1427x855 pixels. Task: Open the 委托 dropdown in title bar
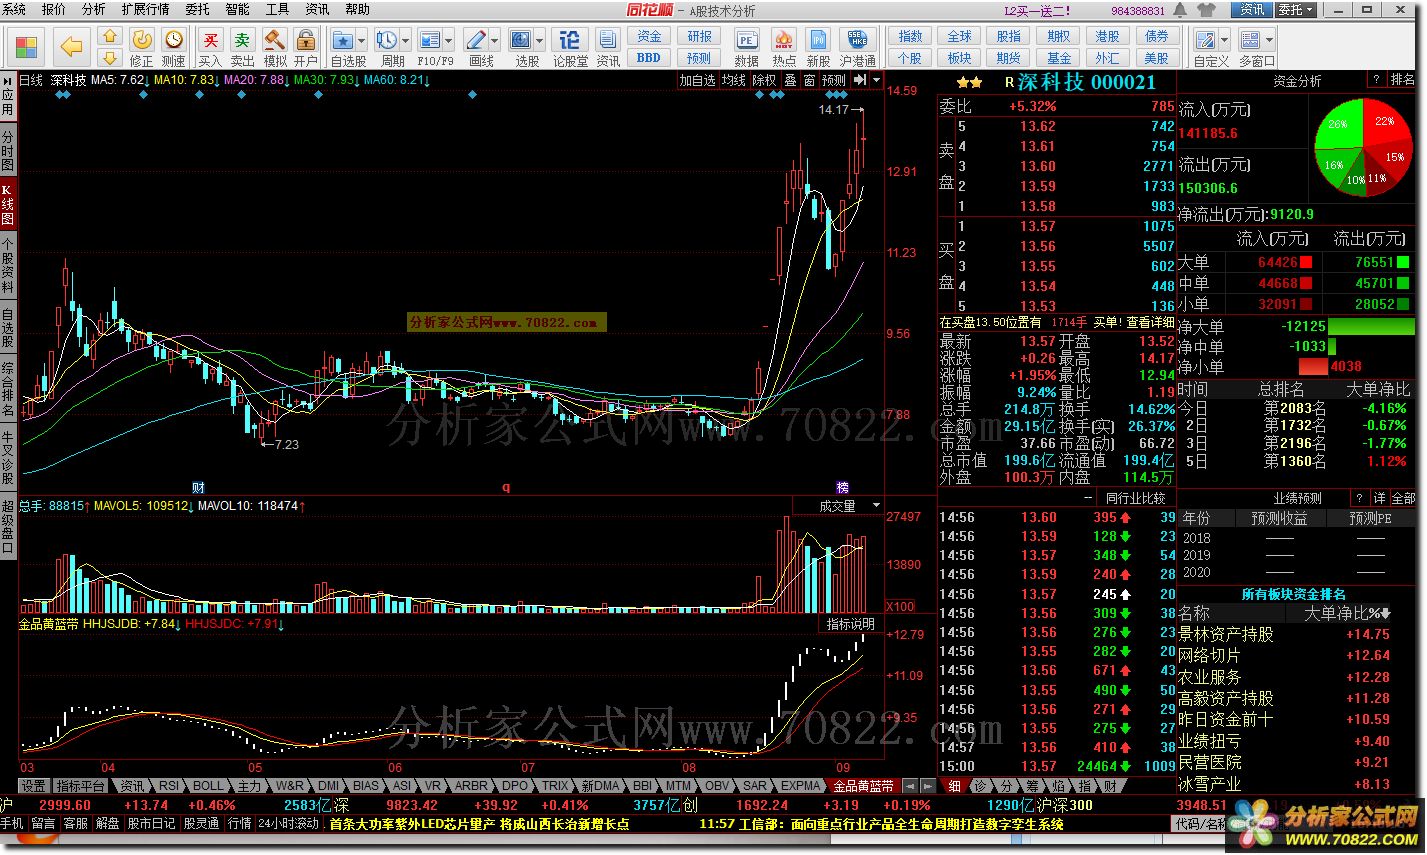1296,10
